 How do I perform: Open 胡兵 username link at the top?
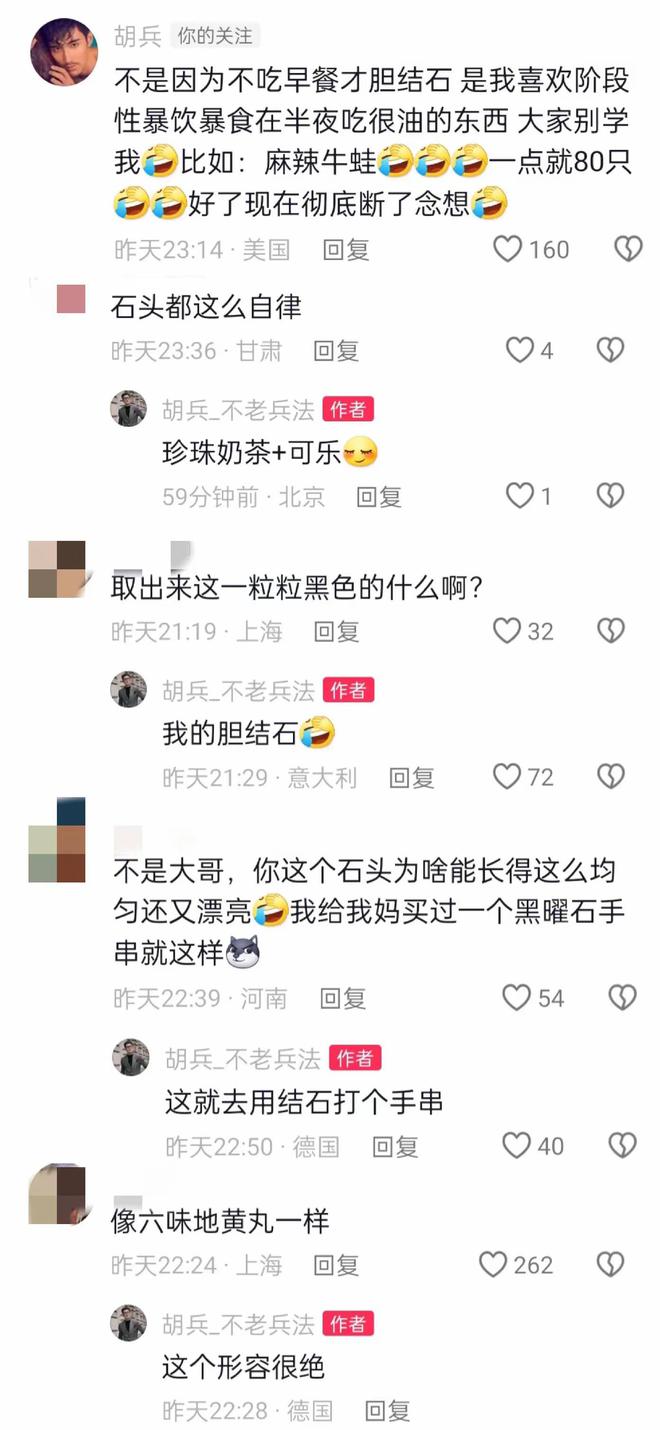pyautogui.click(x=138, y=36)
